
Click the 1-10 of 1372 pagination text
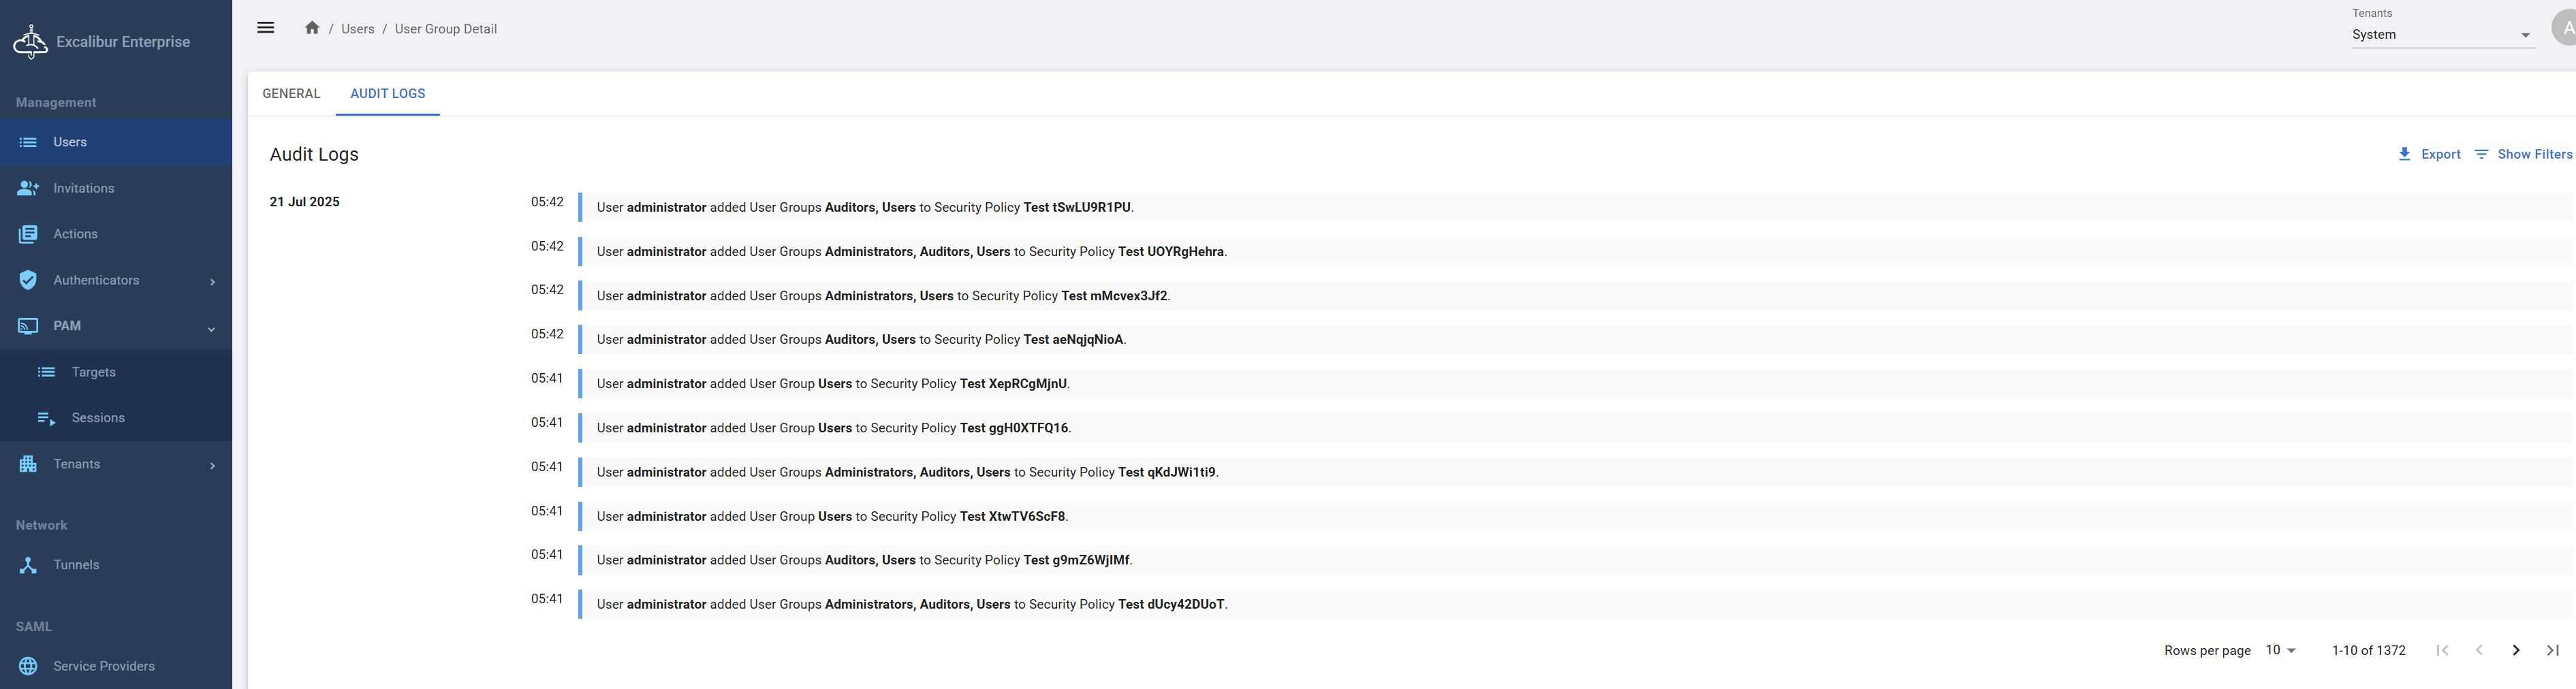click(2369, 650)
